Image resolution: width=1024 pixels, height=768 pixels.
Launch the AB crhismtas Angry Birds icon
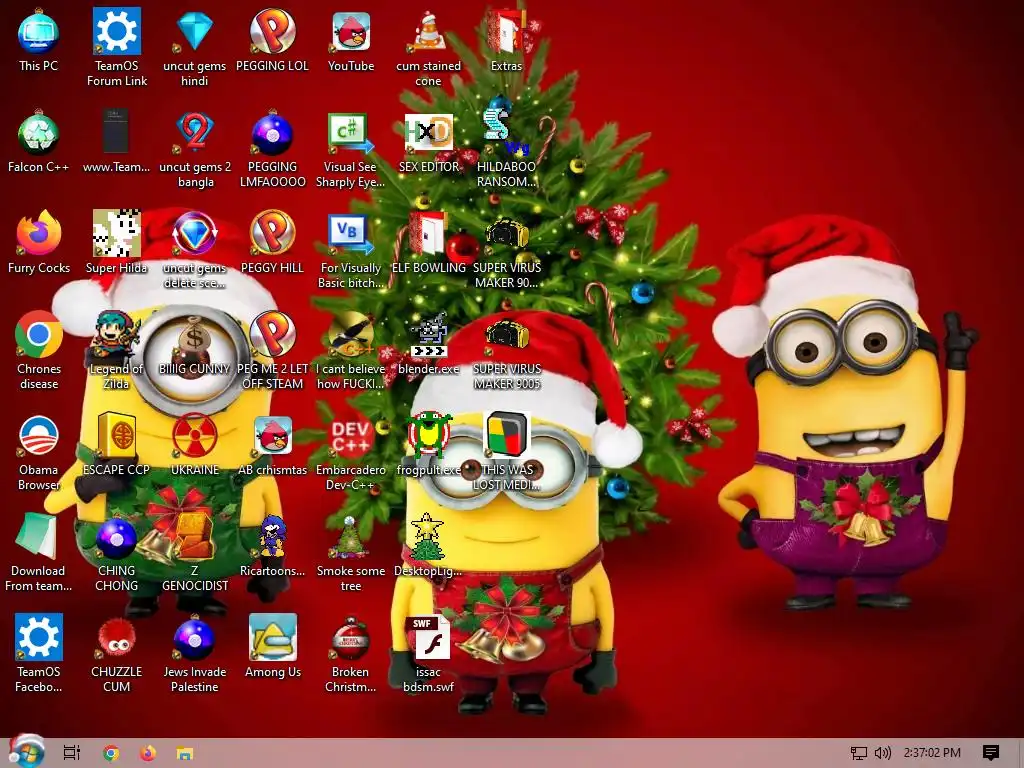(272, 445)
